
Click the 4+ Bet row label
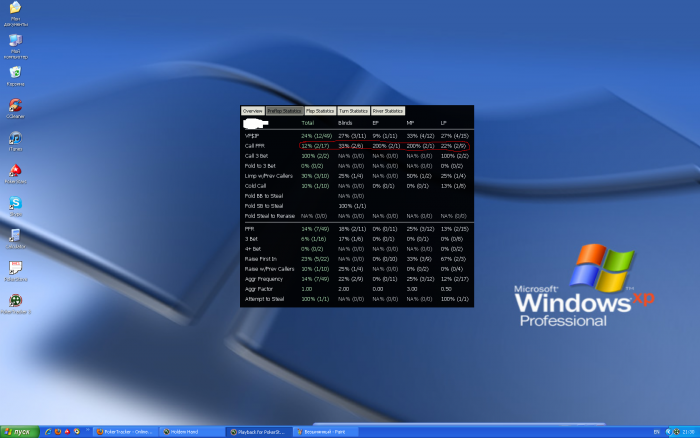pos(253,249)
